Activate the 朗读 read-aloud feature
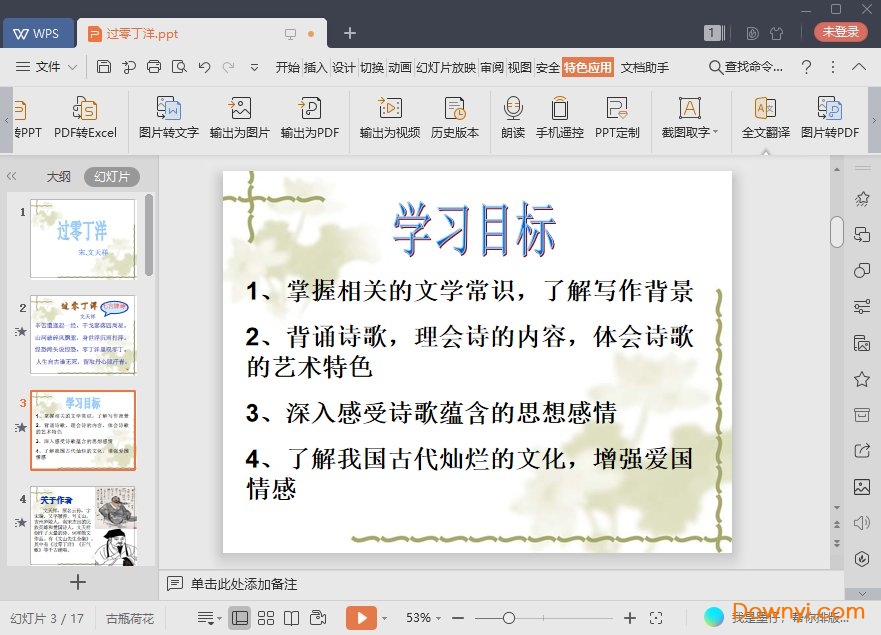This screenshot has height=635, width=881. 511,118
